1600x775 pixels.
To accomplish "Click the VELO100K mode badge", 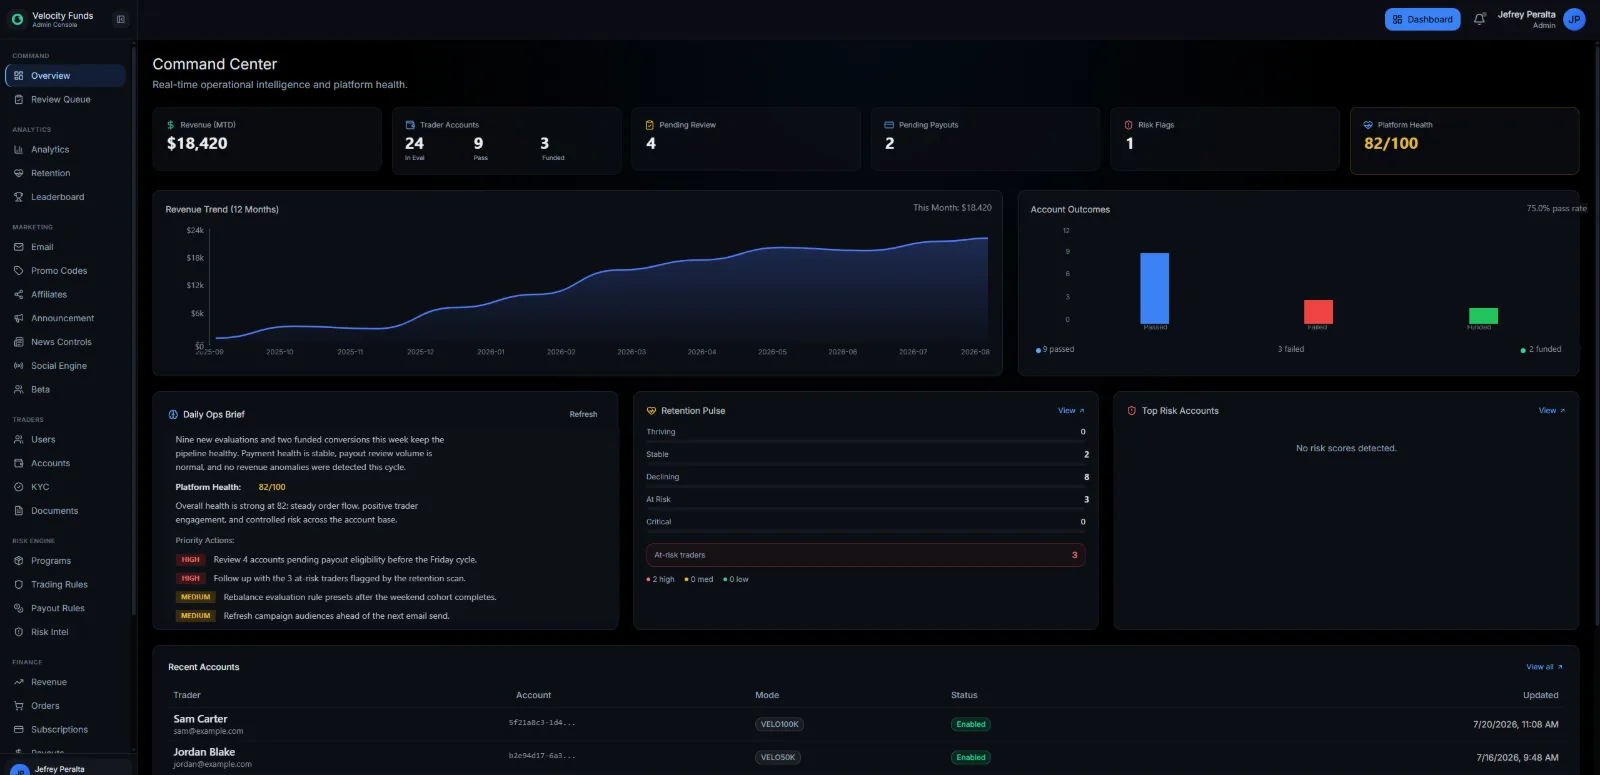I will 780,724.
